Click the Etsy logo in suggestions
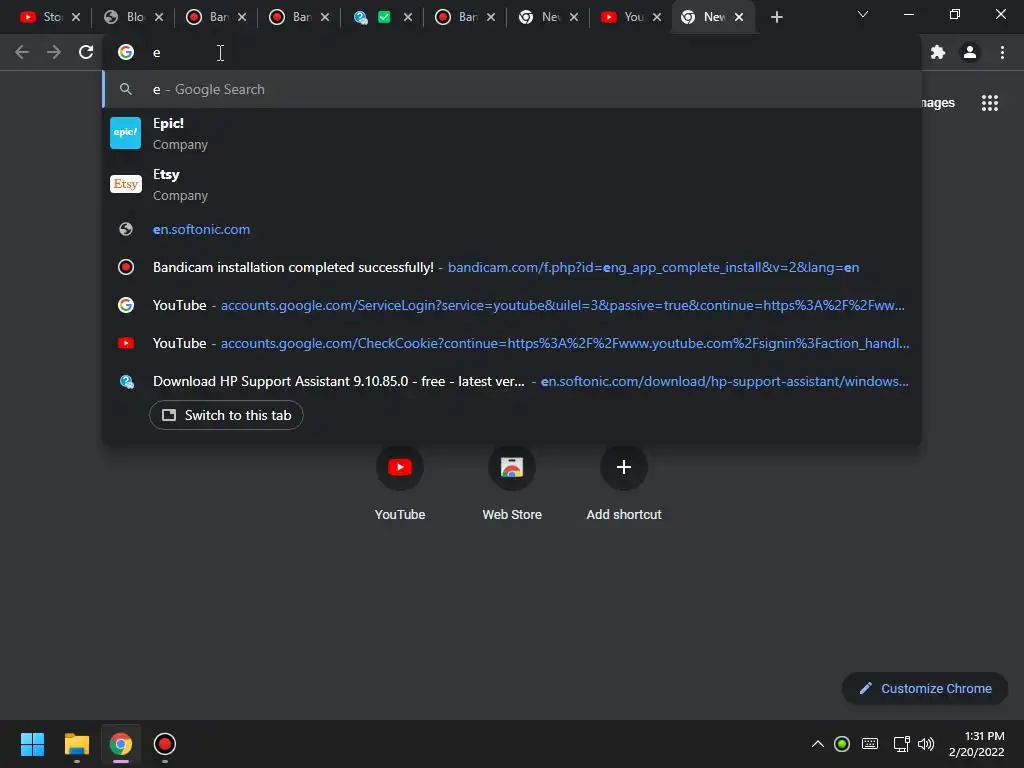 [125, 184]
